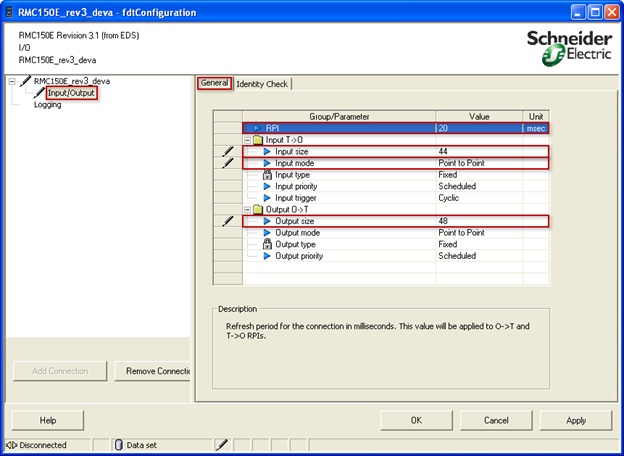This screenshot has width=624, height=456.
Task: Click the pencil icon in Output size row margin
Action: click(x=228, y=221)
